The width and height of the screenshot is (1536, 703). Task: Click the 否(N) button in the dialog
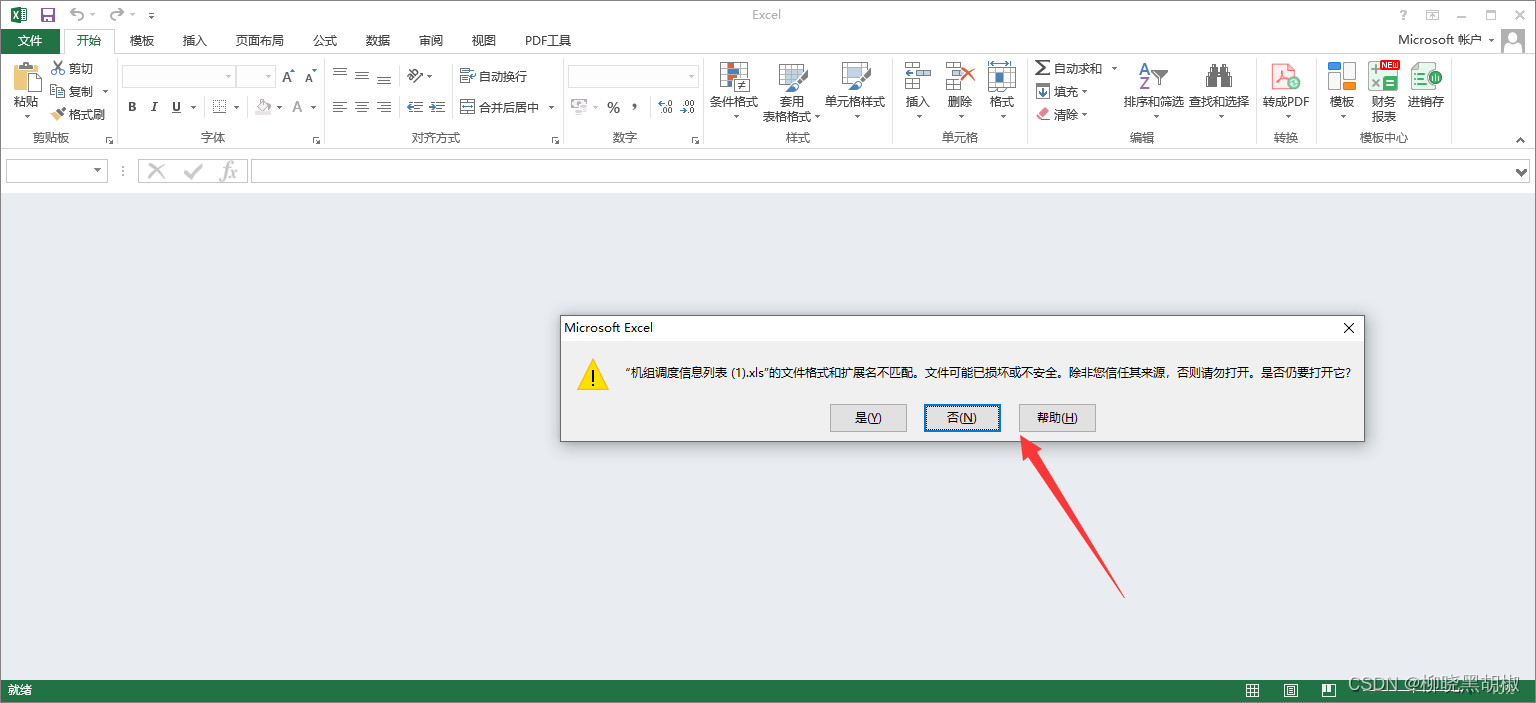[x=962, y=418]
